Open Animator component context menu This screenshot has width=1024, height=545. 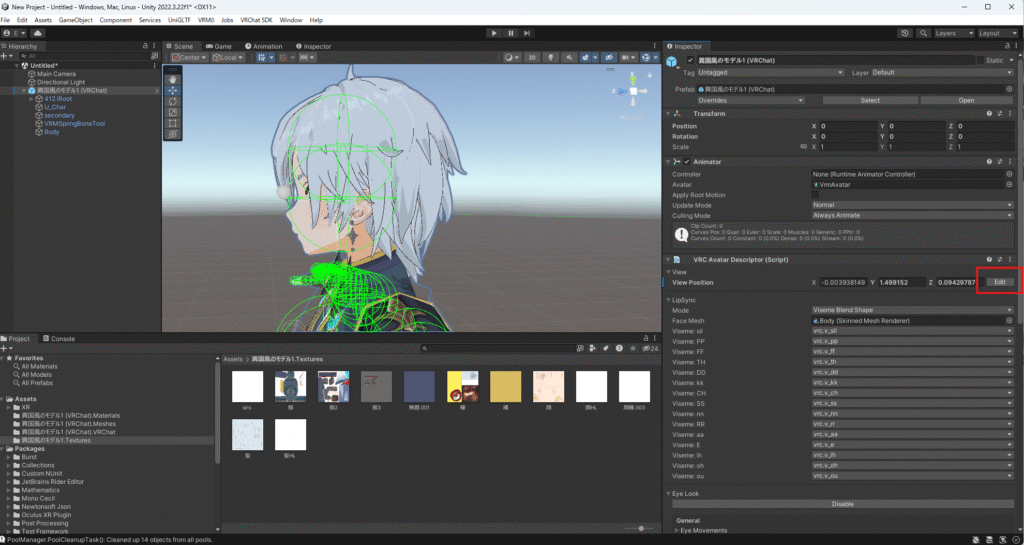click(1010, 162)
